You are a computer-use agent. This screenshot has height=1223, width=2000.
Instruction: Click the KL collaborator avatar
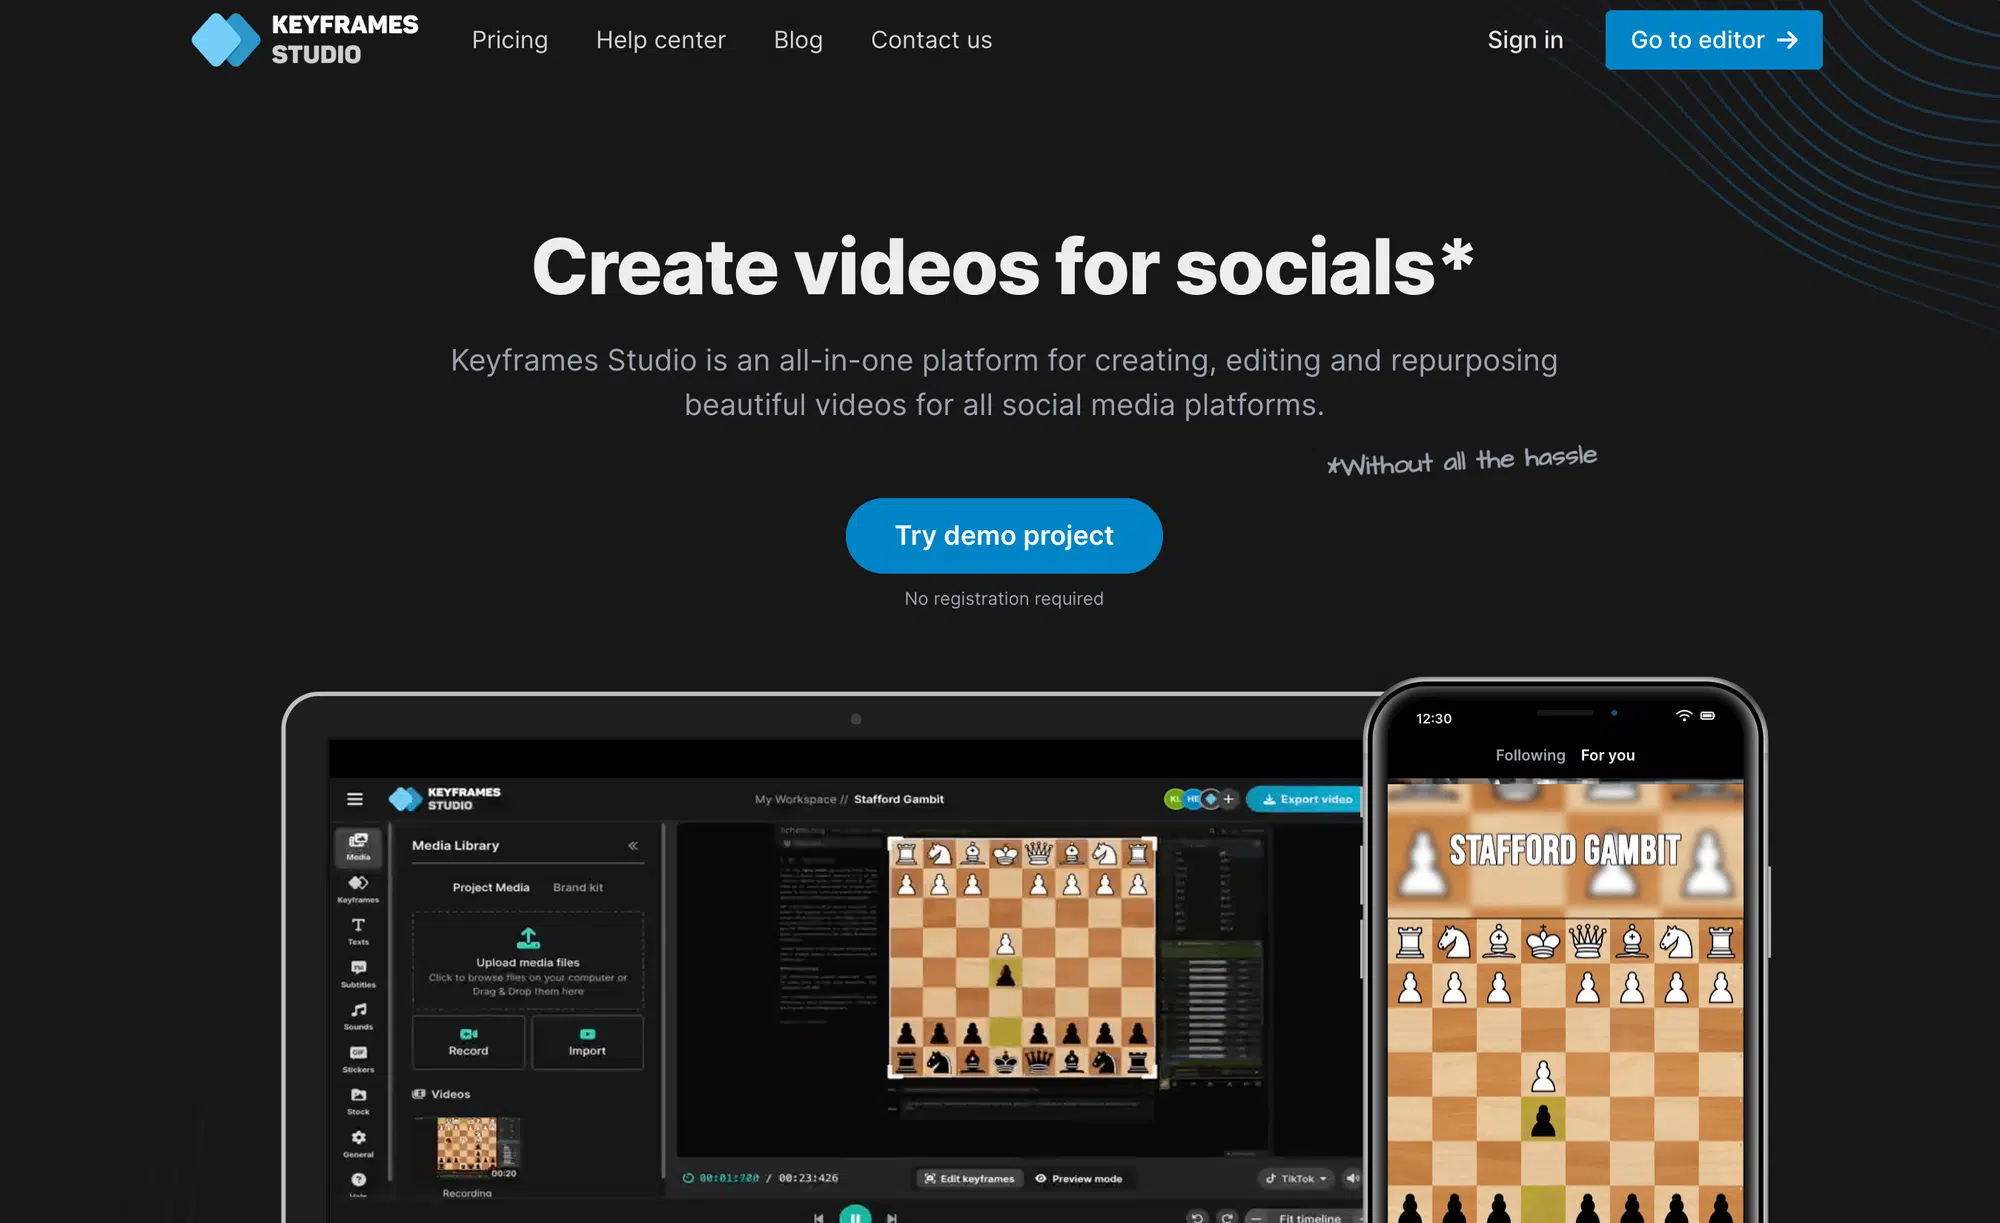tap(1175, 799)
